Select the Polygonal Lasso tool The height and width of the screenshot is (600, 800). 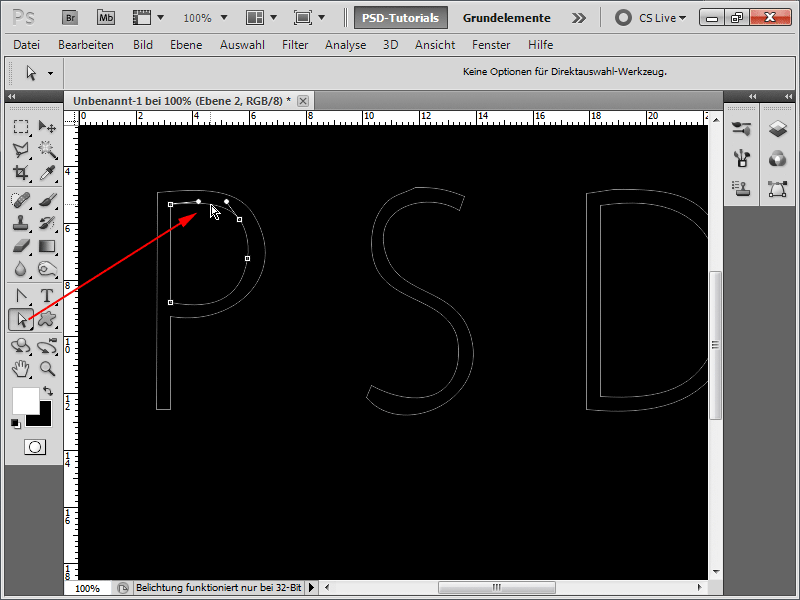coord(21,149)
